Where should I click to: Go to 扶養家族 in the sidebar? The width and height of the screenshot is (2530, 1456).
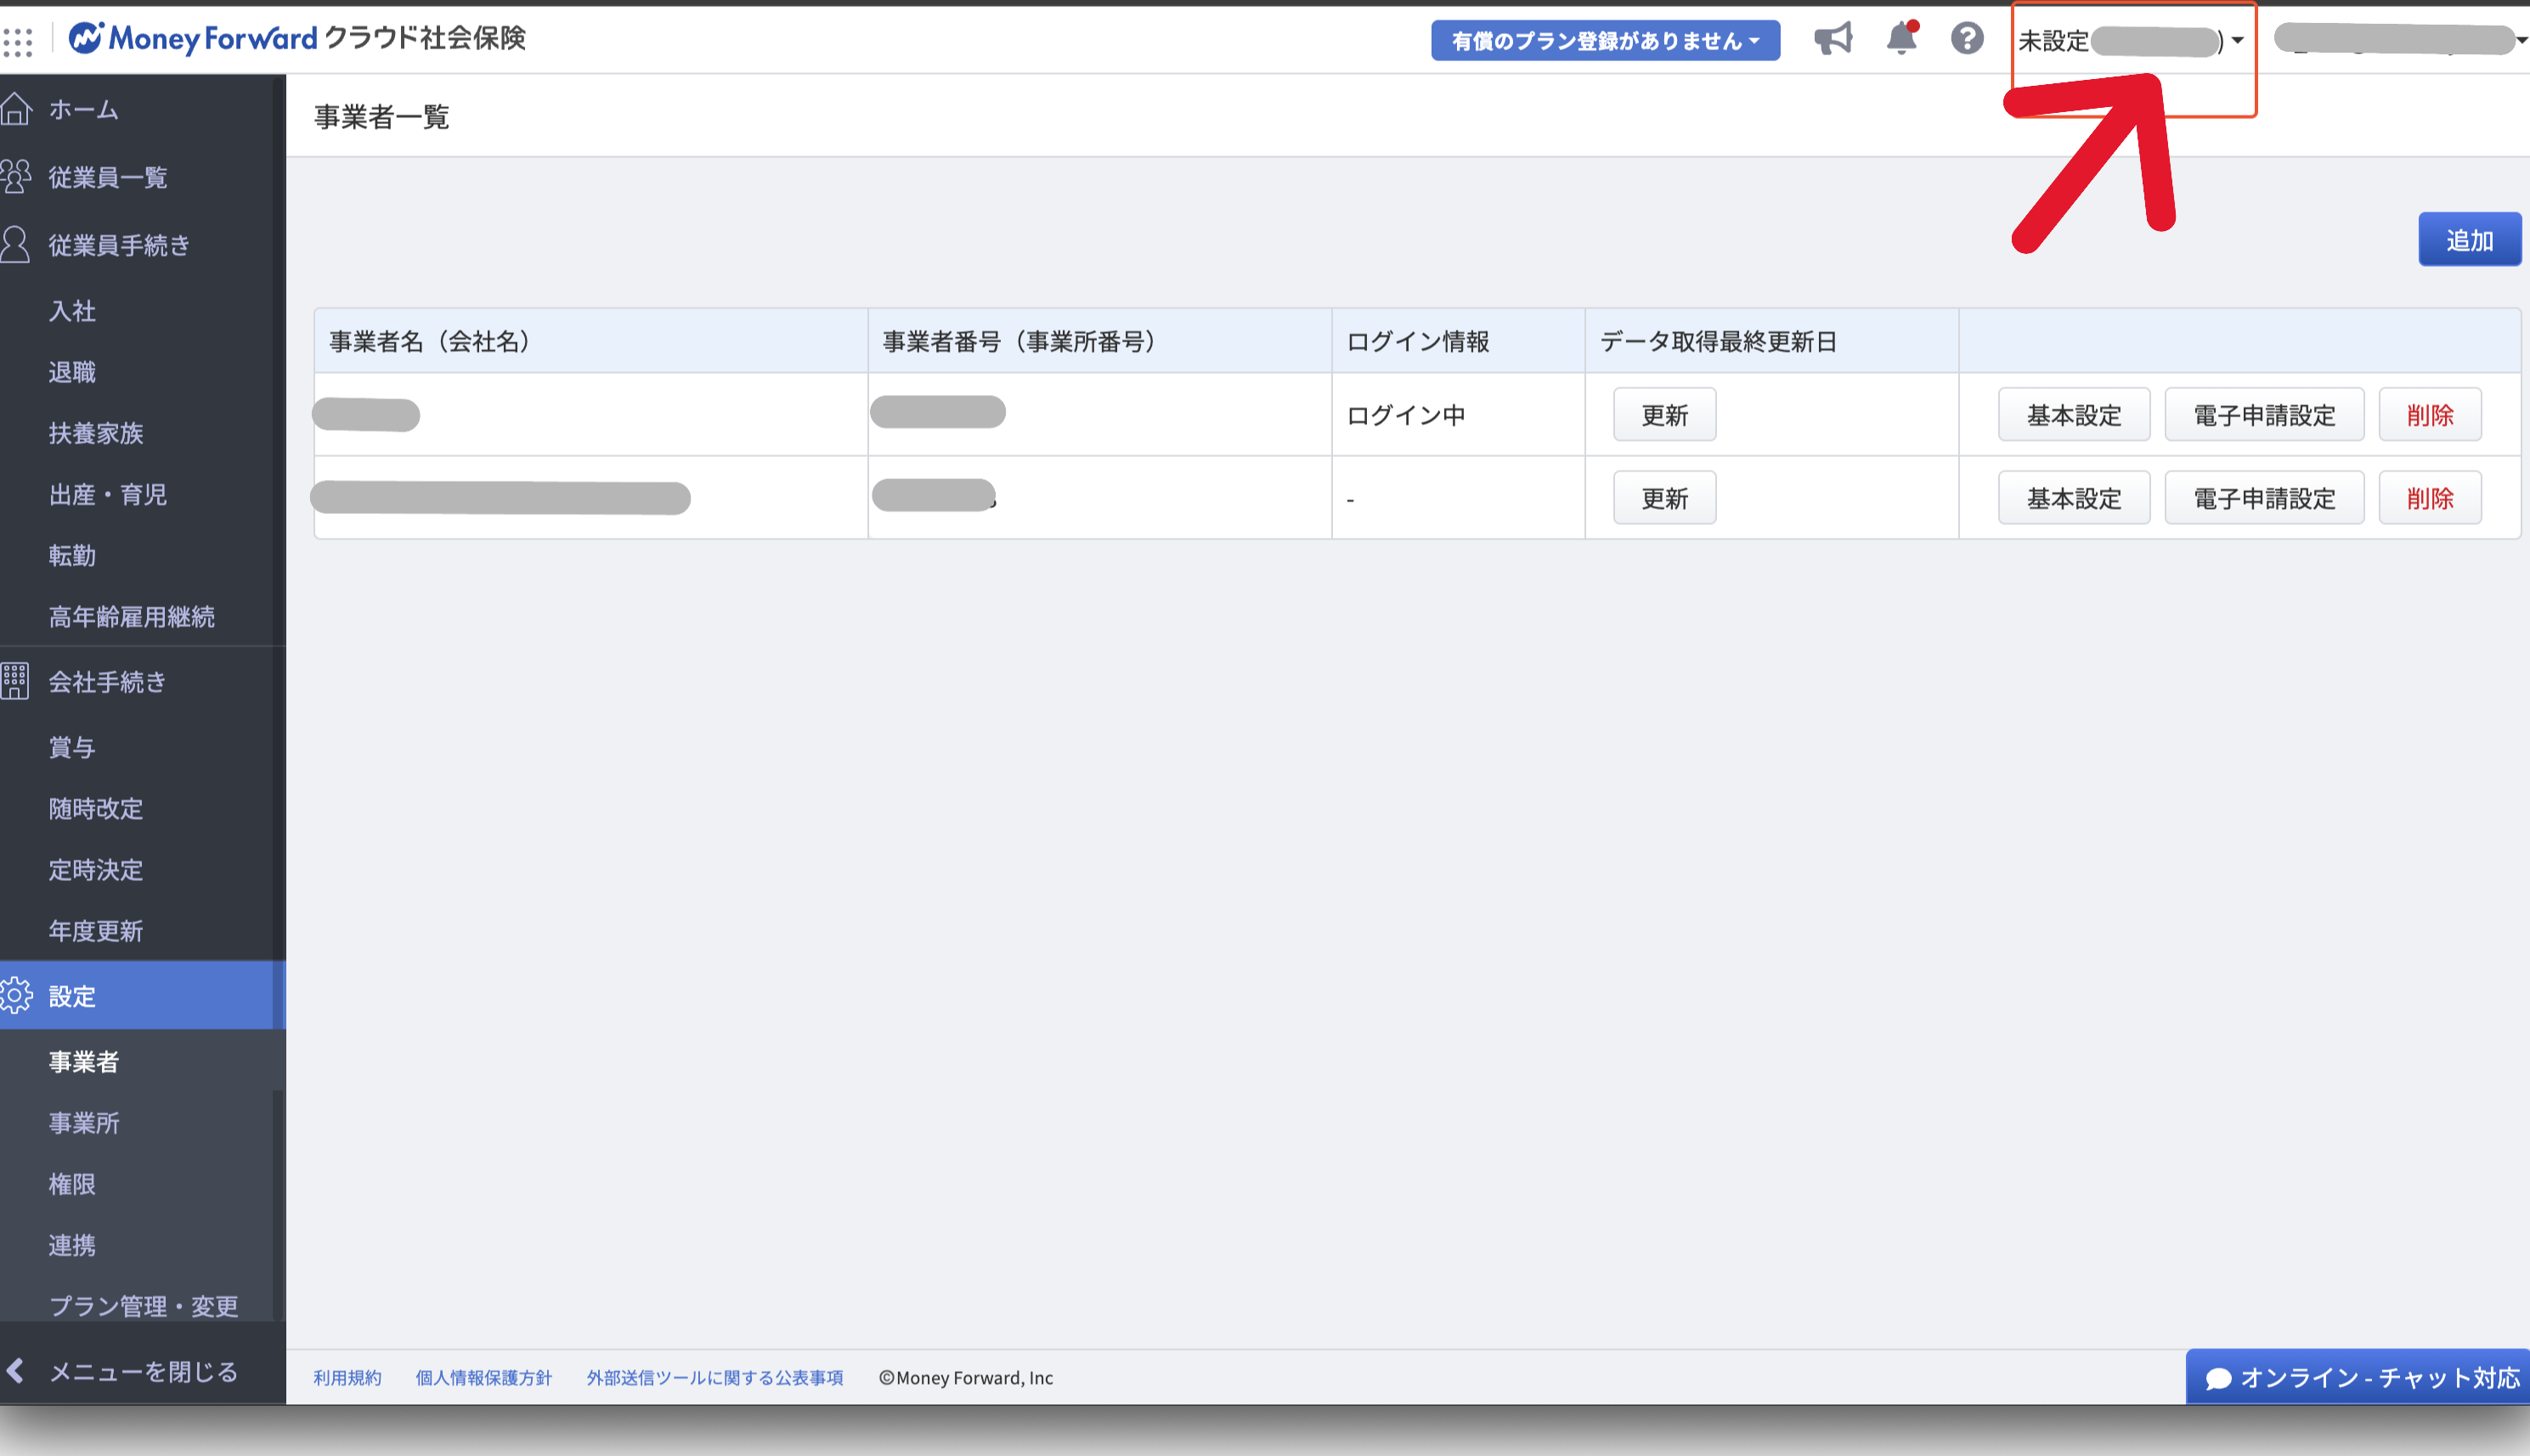click(x=96, y=433)
